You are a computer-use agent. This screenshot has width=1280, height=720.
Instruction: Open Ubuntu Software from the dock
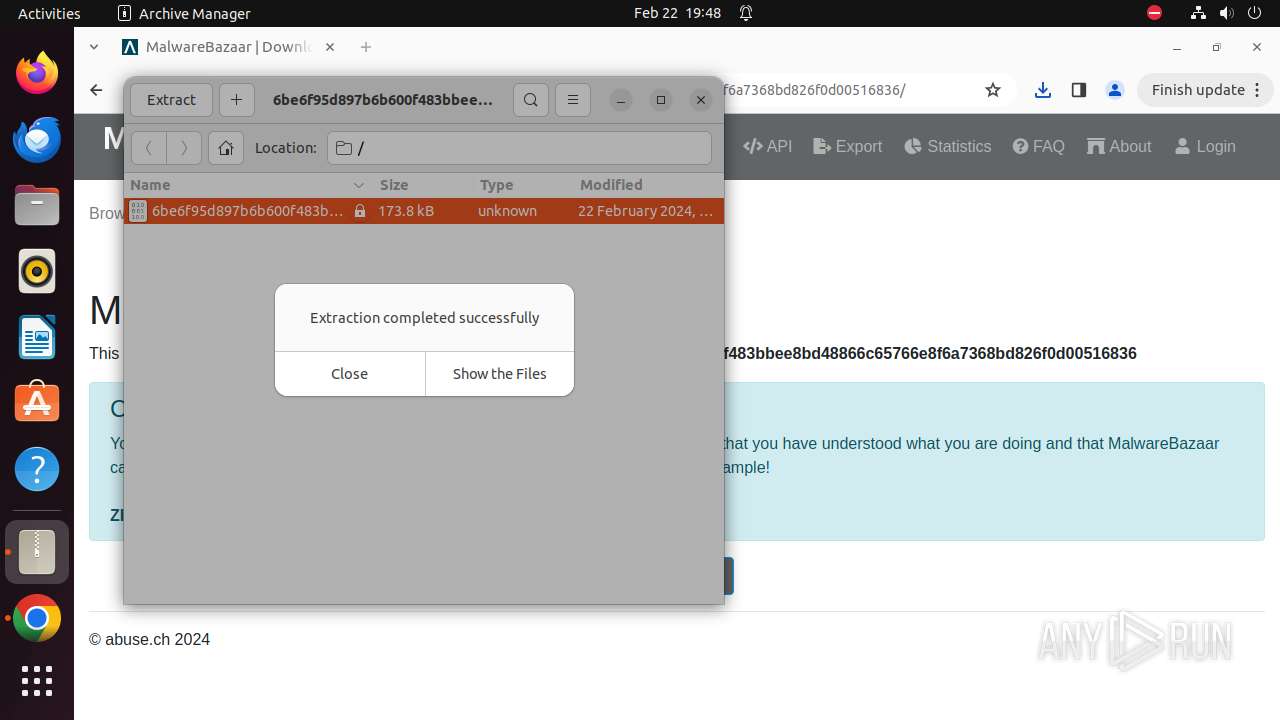37,403
